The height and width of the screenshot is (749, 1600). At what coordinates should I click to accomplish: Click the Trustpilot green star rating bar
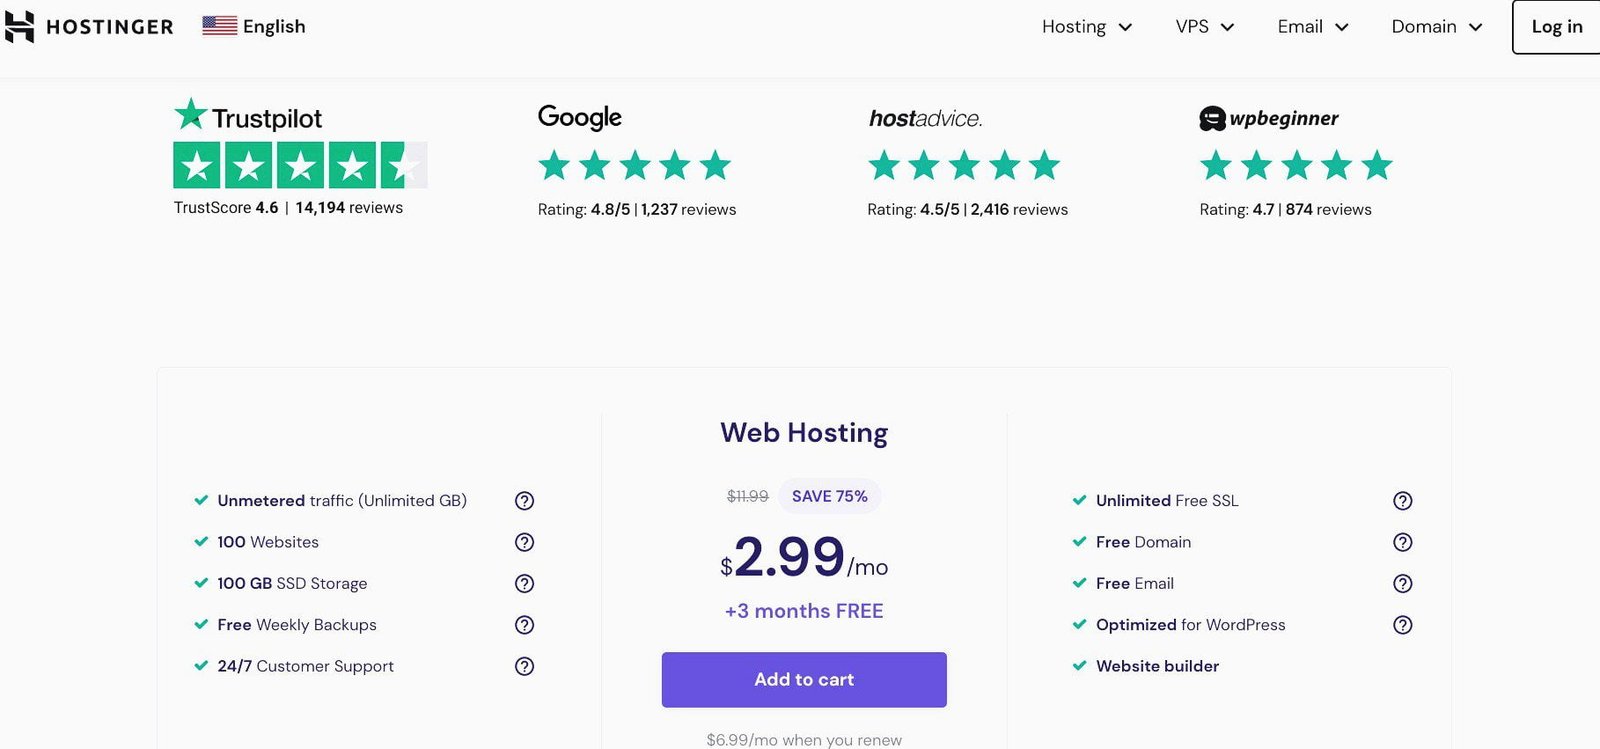[300, 165]
